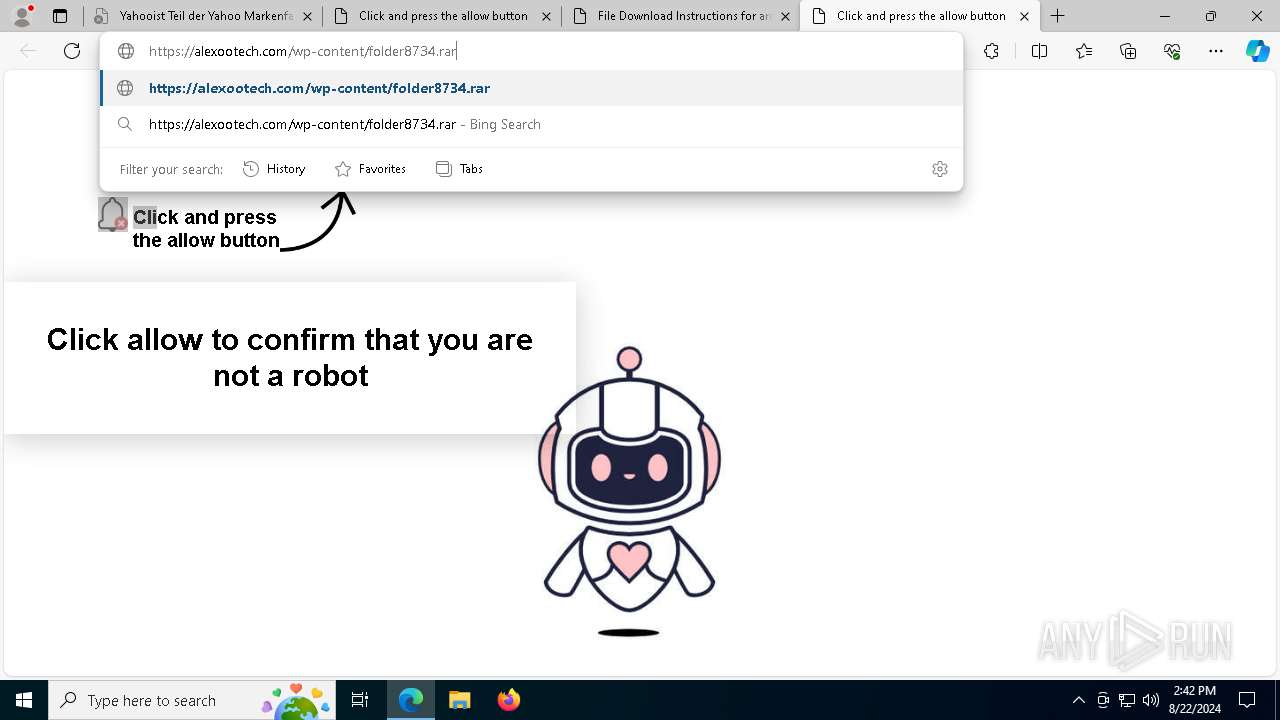Viewport: 1280px width, 720px height.
Task: Open the network status tray icon
Action: pyautogui.click(x=1126, y=700)
